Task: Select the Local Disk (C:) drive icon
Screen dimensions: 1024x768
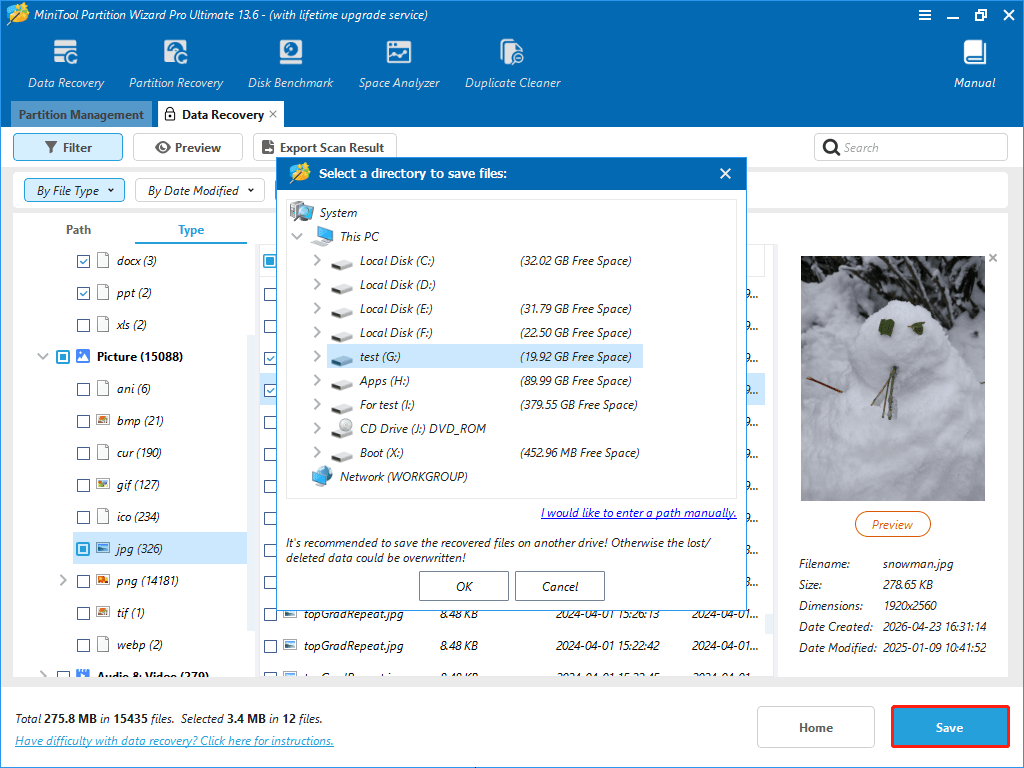Action: tap(342, 263)
